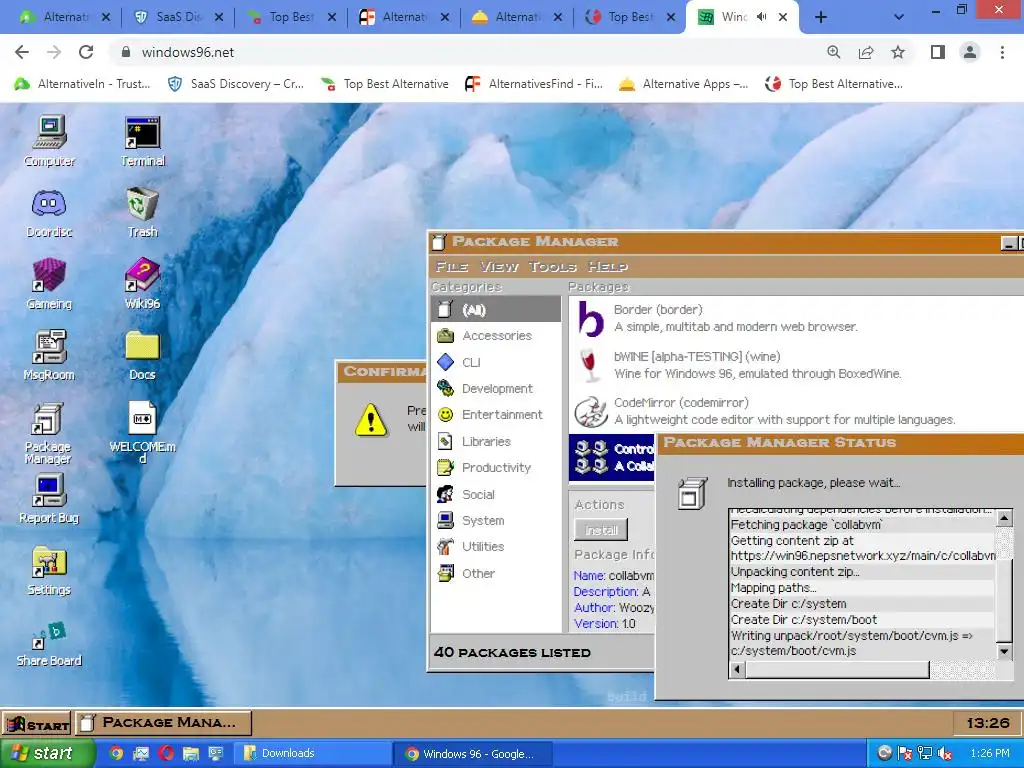Open the MsgRoom desktop icon
1024x768 pixels.
[x=50, y=355]
